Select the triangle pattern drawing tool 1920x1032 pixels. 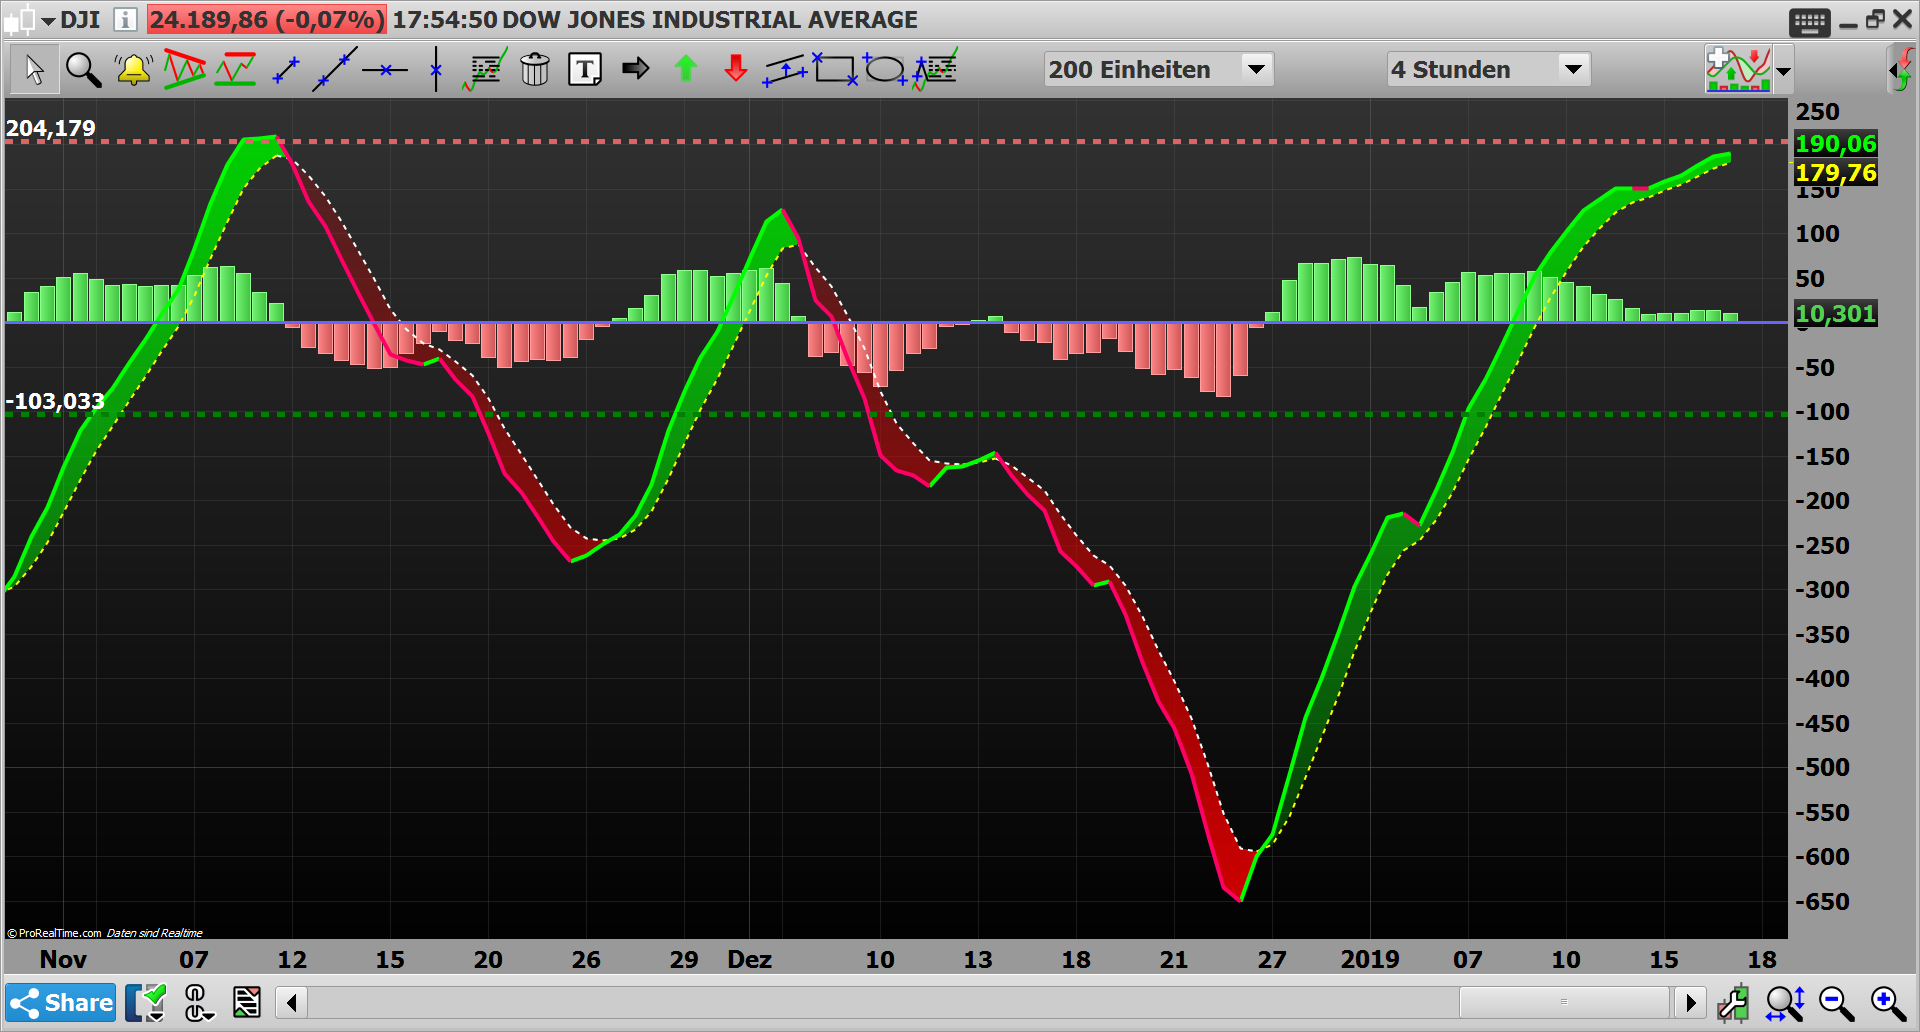click(x=184, y=70)
